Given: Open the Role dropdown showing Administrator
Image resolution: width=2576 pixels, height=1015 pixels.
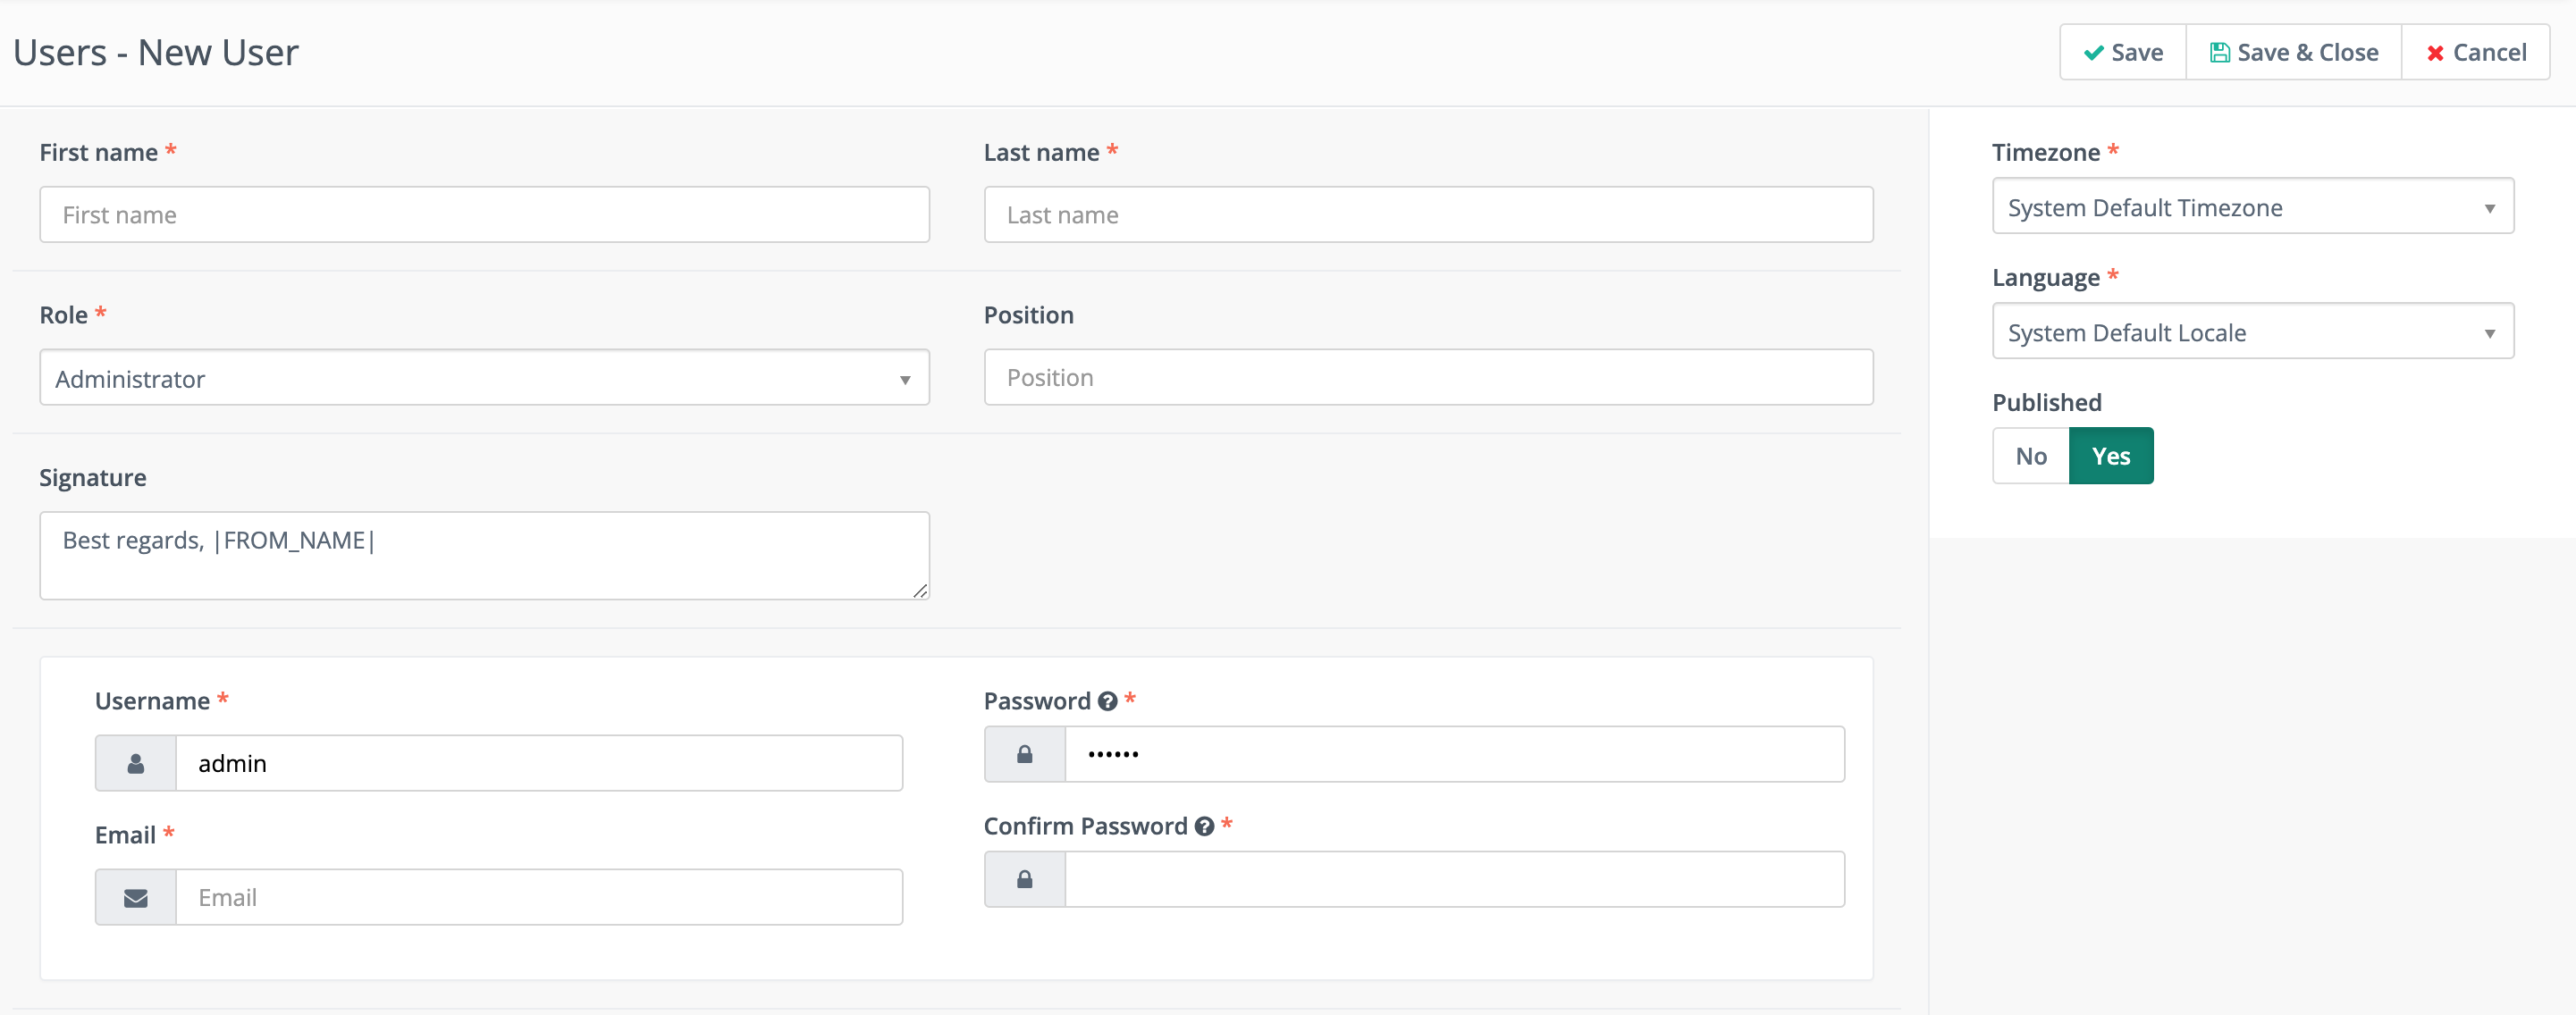Looking at the screenshot, I should (484, 378).
